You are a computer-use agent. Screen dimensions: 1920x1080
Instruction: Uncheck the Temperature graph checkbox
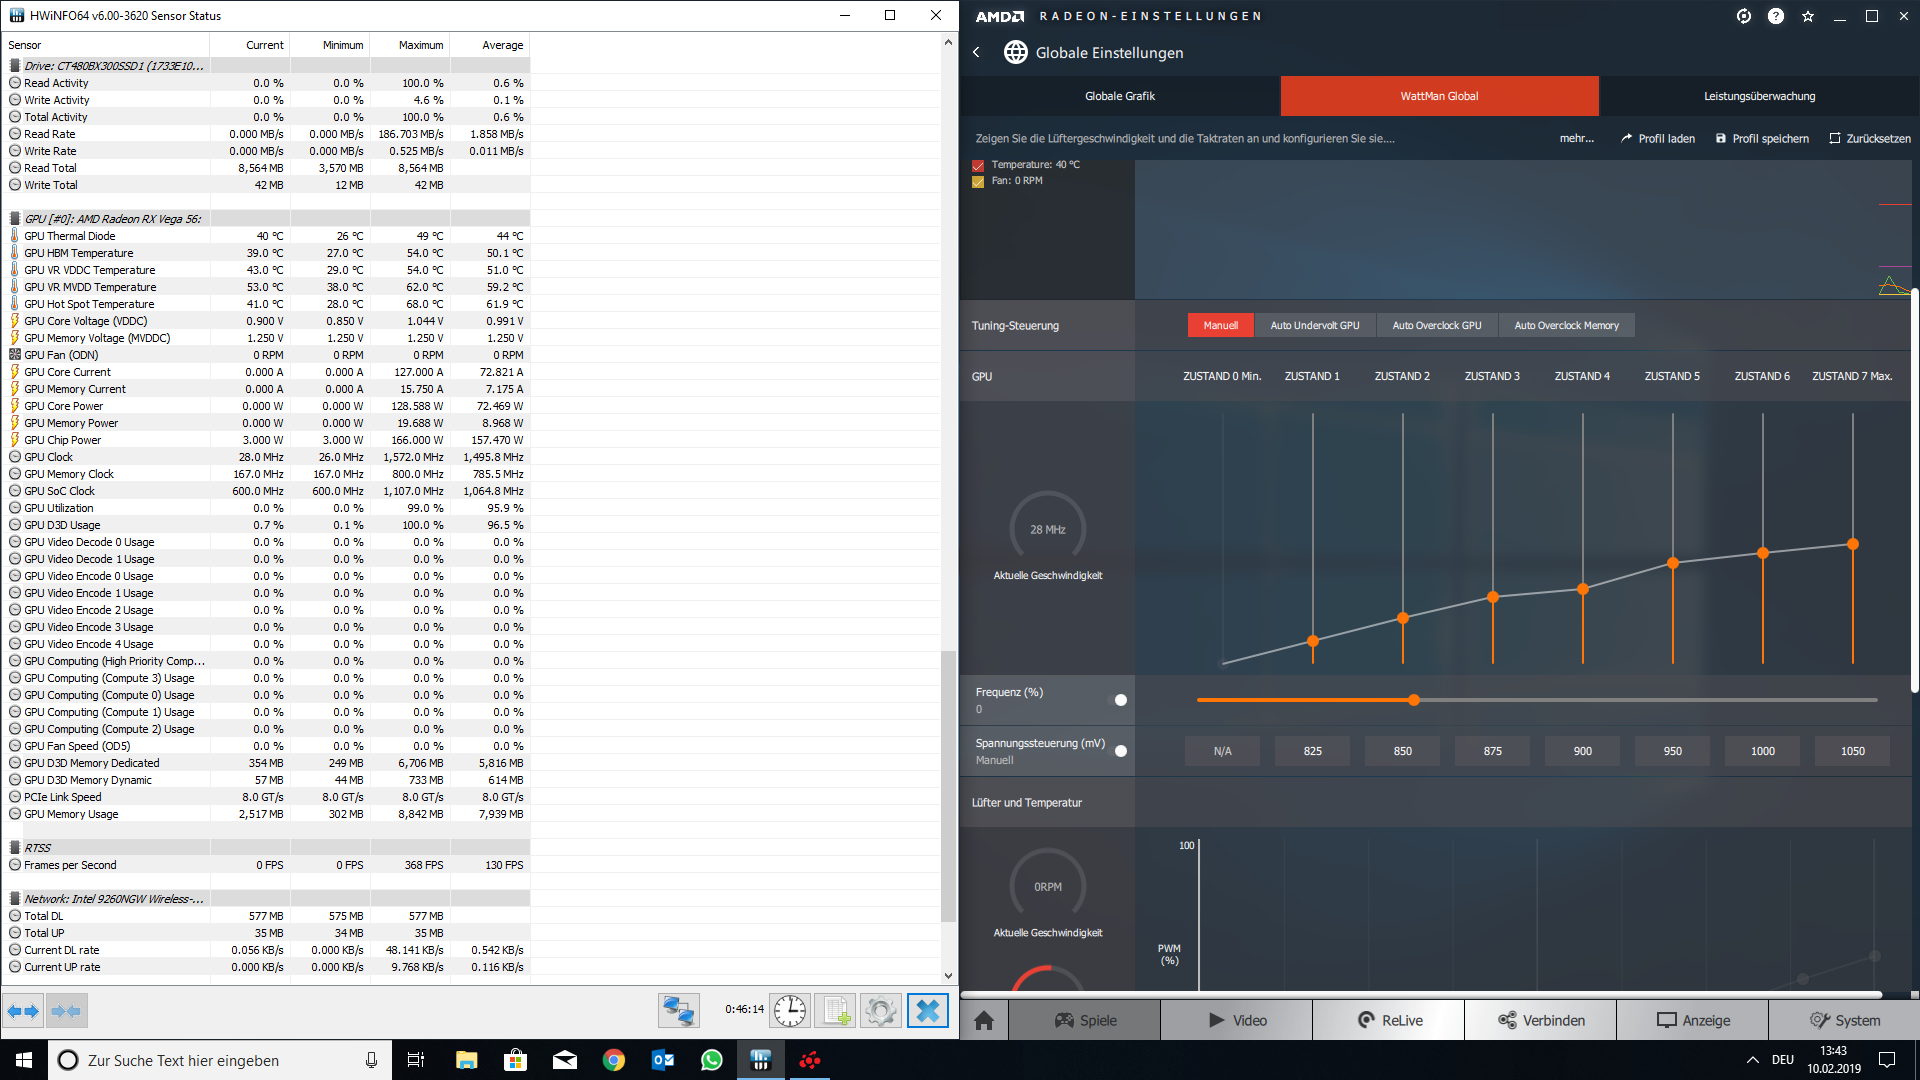click(978, 166)
